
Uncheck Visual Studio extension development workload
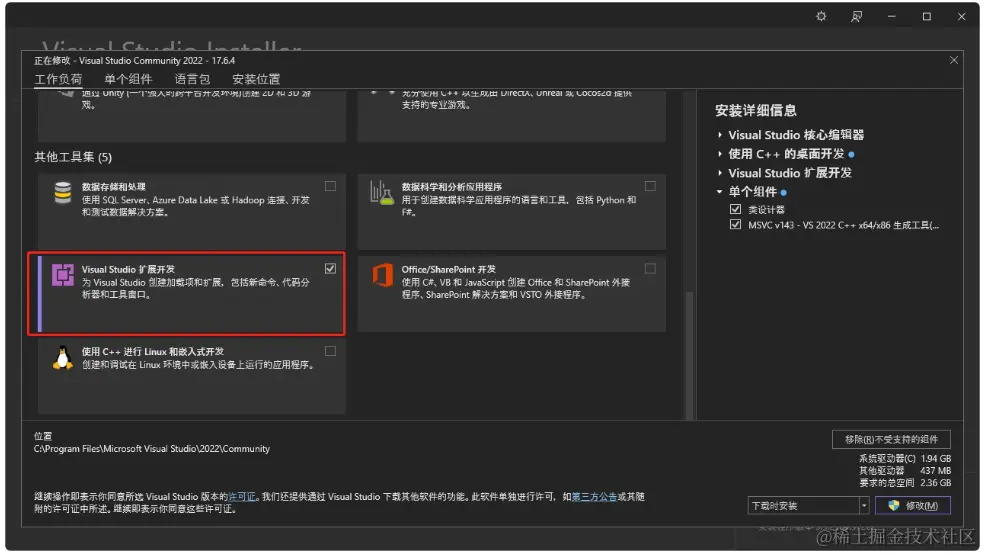click(x=330, y=268)
